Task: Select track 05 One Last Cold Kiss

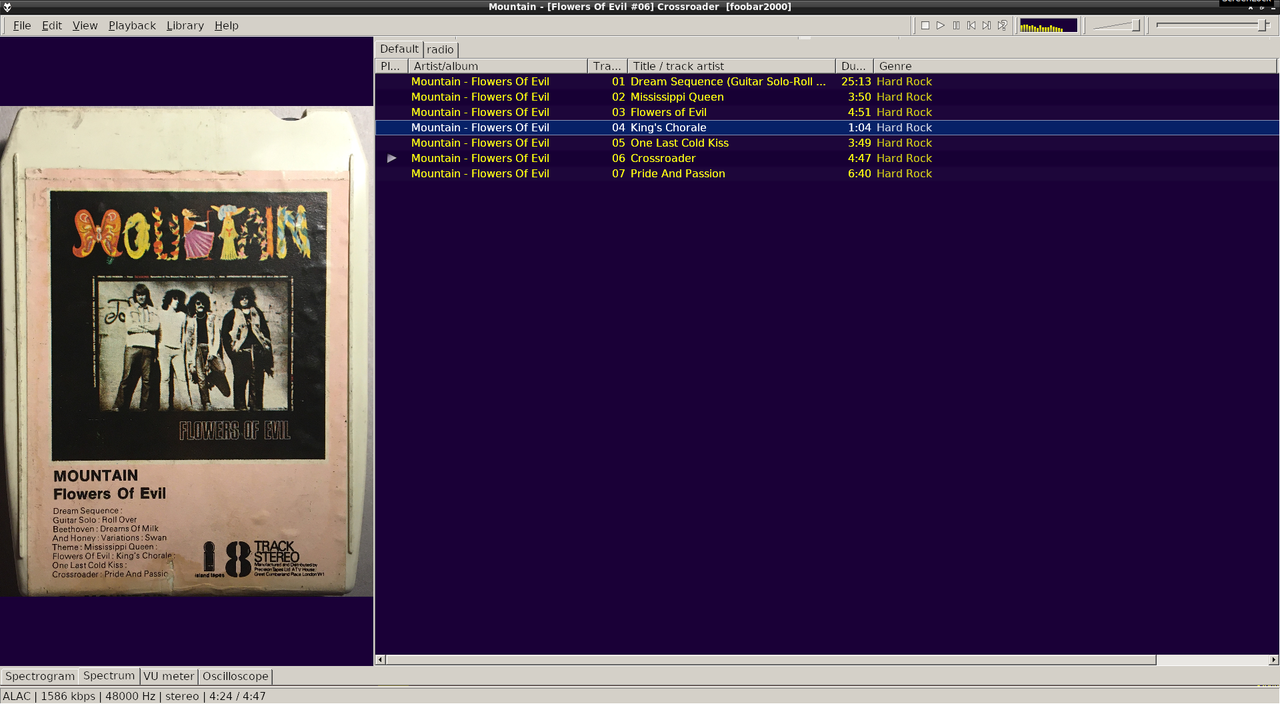Action: pyautogui.click(x=827, y=143)
